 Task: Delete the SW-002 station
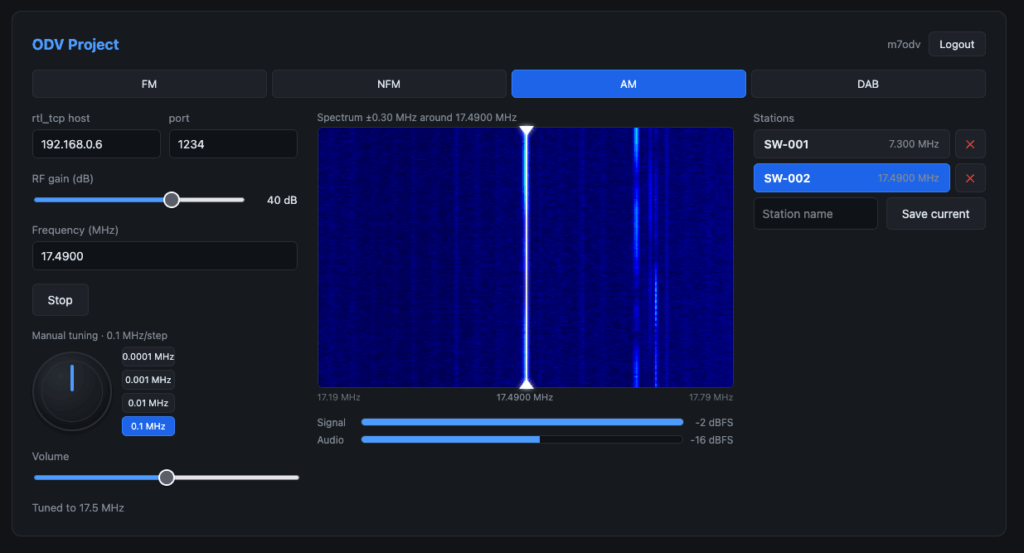970,178
